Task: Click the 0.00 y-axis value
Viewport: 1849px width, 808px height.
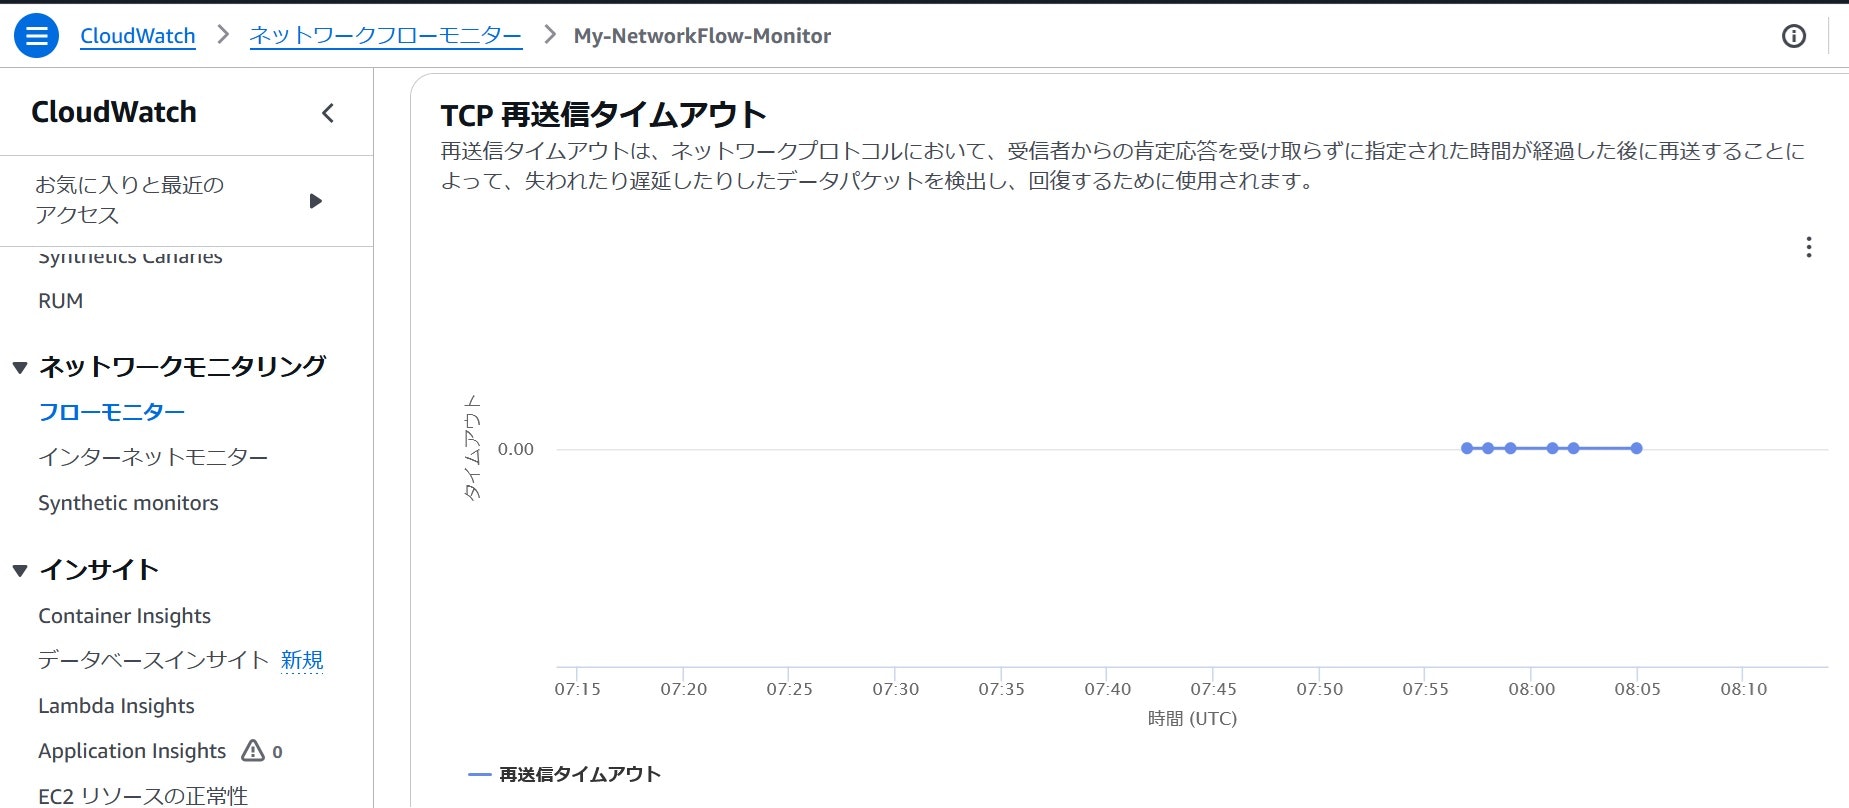Action: point(516,449)
